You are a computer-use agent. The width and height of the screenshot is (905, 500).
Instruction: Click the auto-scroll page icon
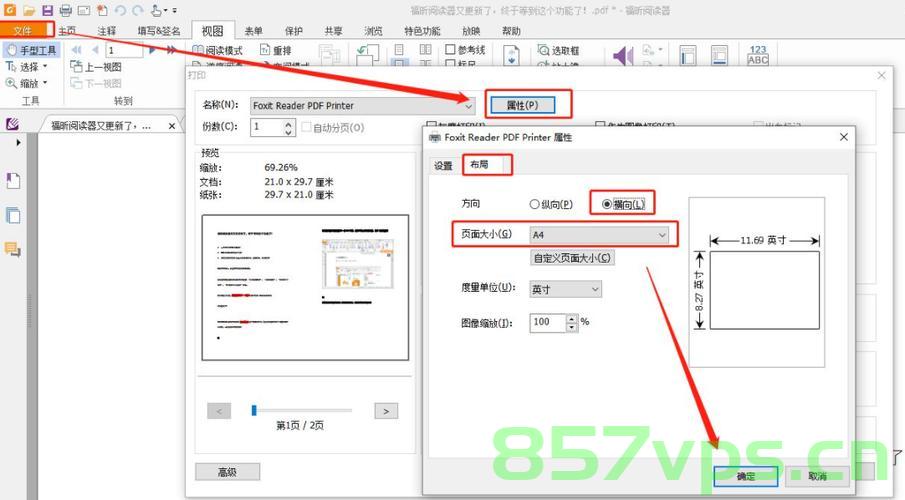click(511, 55)
